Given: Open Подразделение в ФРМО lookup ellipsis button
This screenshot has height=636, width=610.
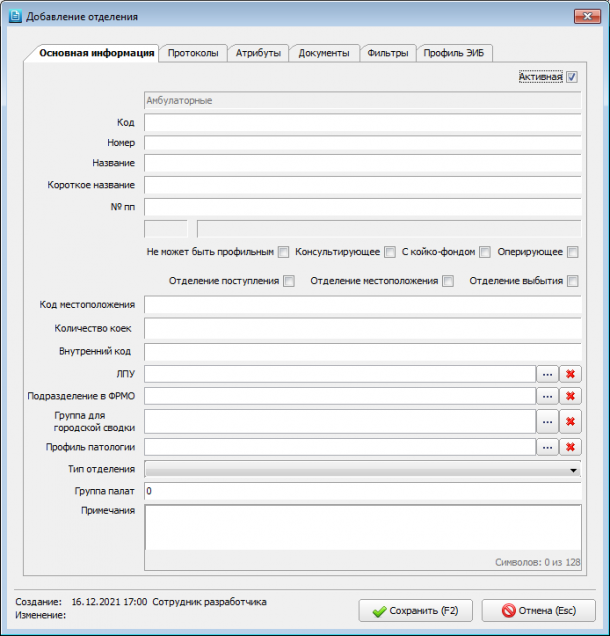Looking at the screenshot, I should pyautogui.click(x=547, y=396).
